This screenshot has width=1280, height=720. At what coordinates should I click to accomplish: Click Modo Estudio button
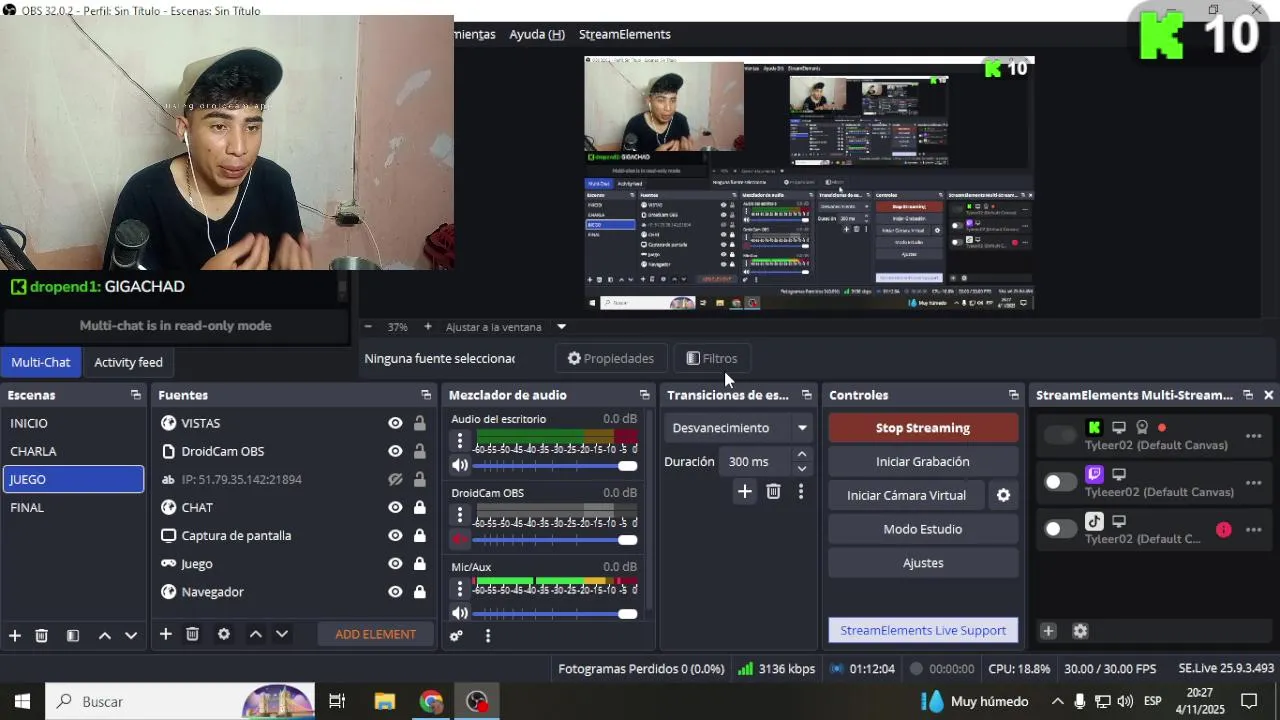[x=923, y=529]
